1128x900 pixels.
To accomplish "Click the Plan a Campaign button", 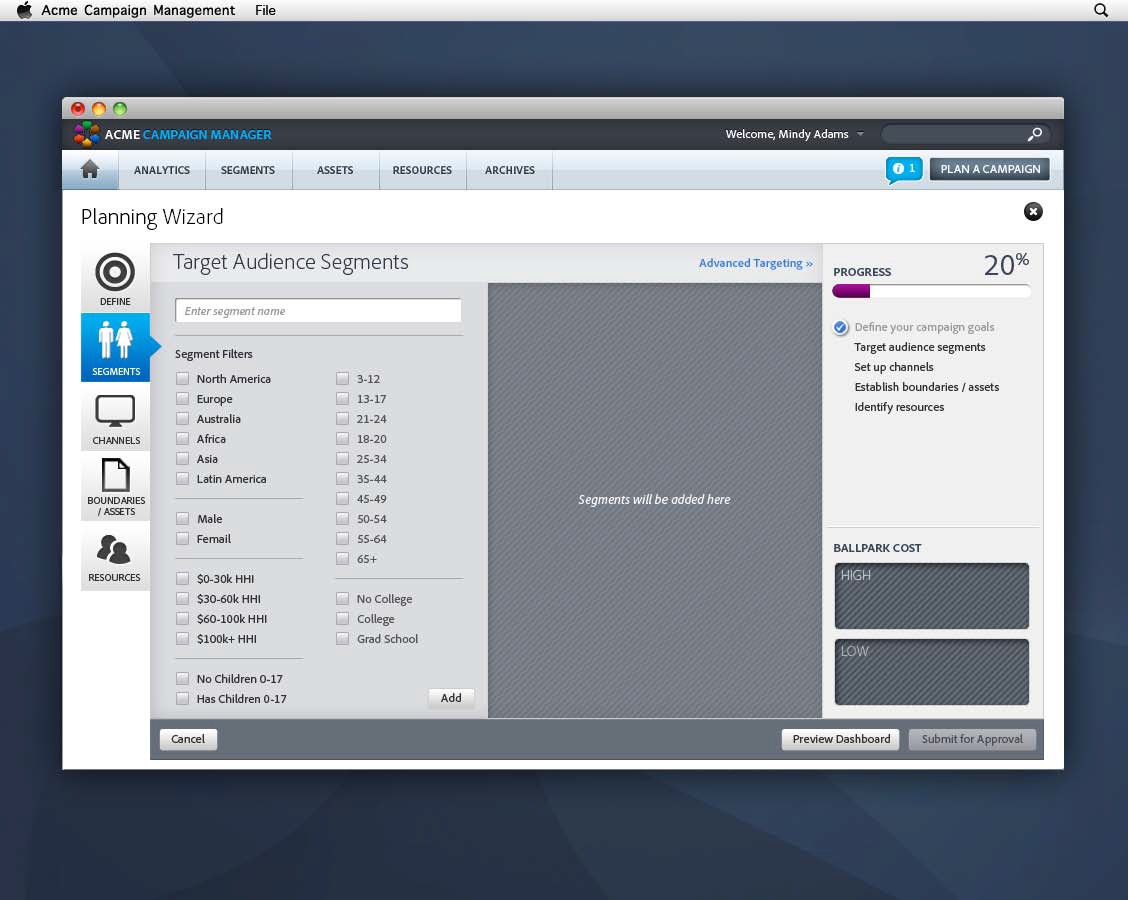I will 990,169.
